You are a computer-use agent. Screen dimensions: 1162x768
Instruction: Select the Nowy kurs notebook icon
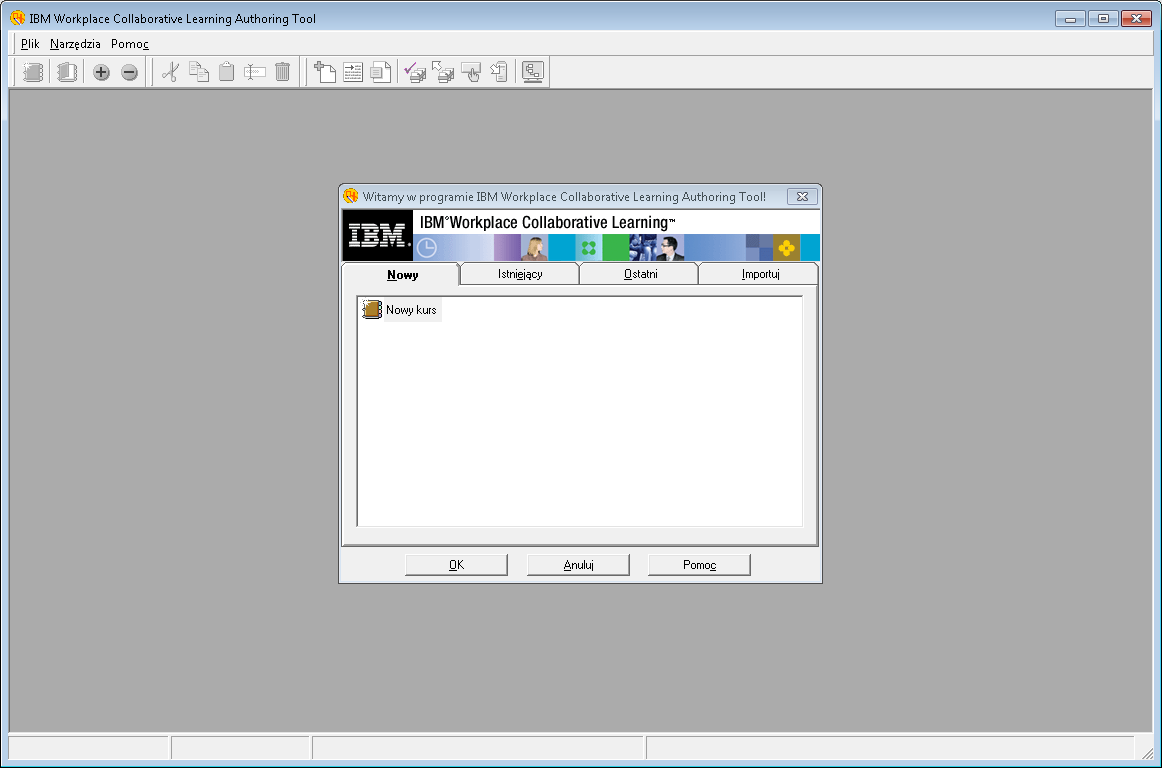pos(372,310)
